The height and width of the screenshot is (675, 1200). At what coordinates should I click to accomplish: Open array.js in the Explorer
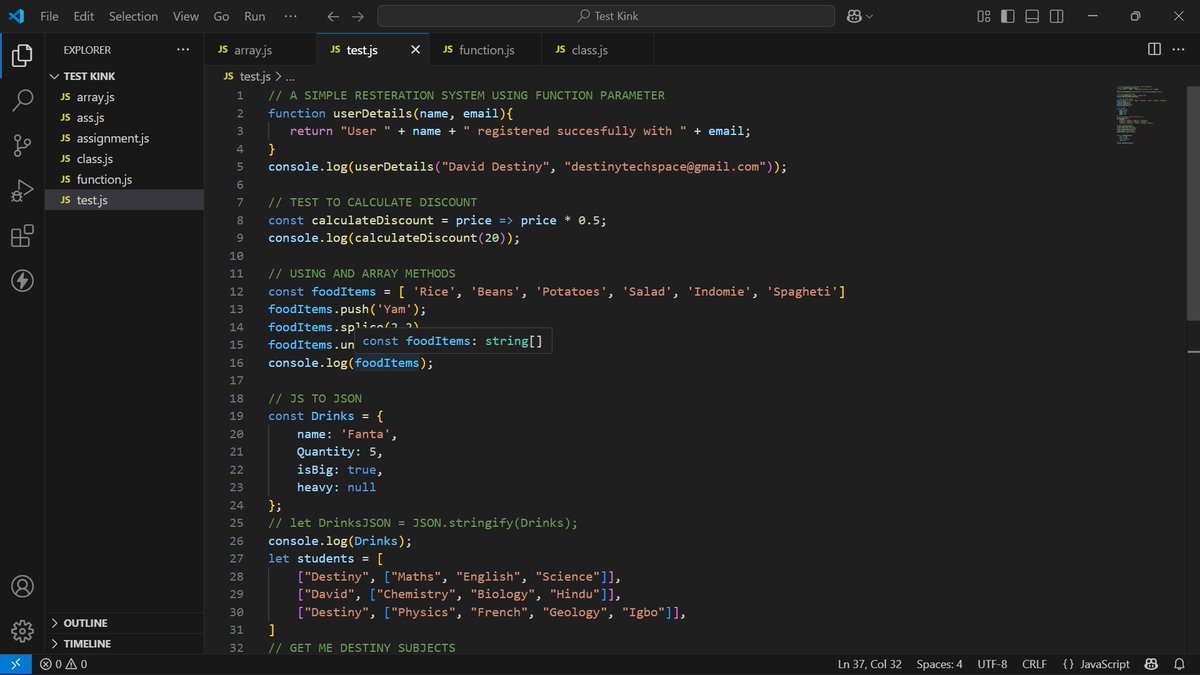[x=123, y=97]
